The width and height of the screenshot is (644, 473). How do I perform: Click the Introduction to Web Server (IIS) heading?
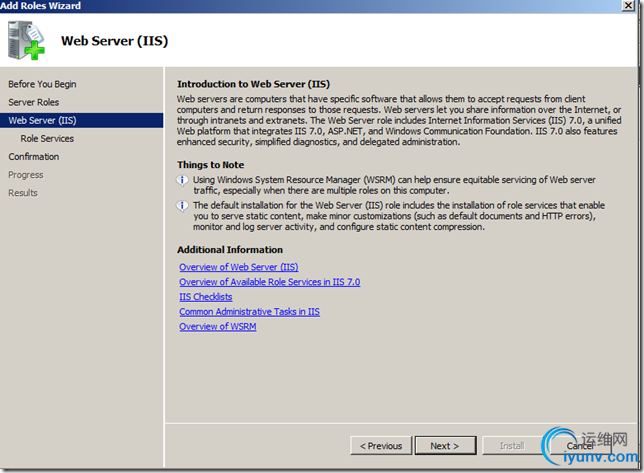pyautogui.click(x=253, y=84)
